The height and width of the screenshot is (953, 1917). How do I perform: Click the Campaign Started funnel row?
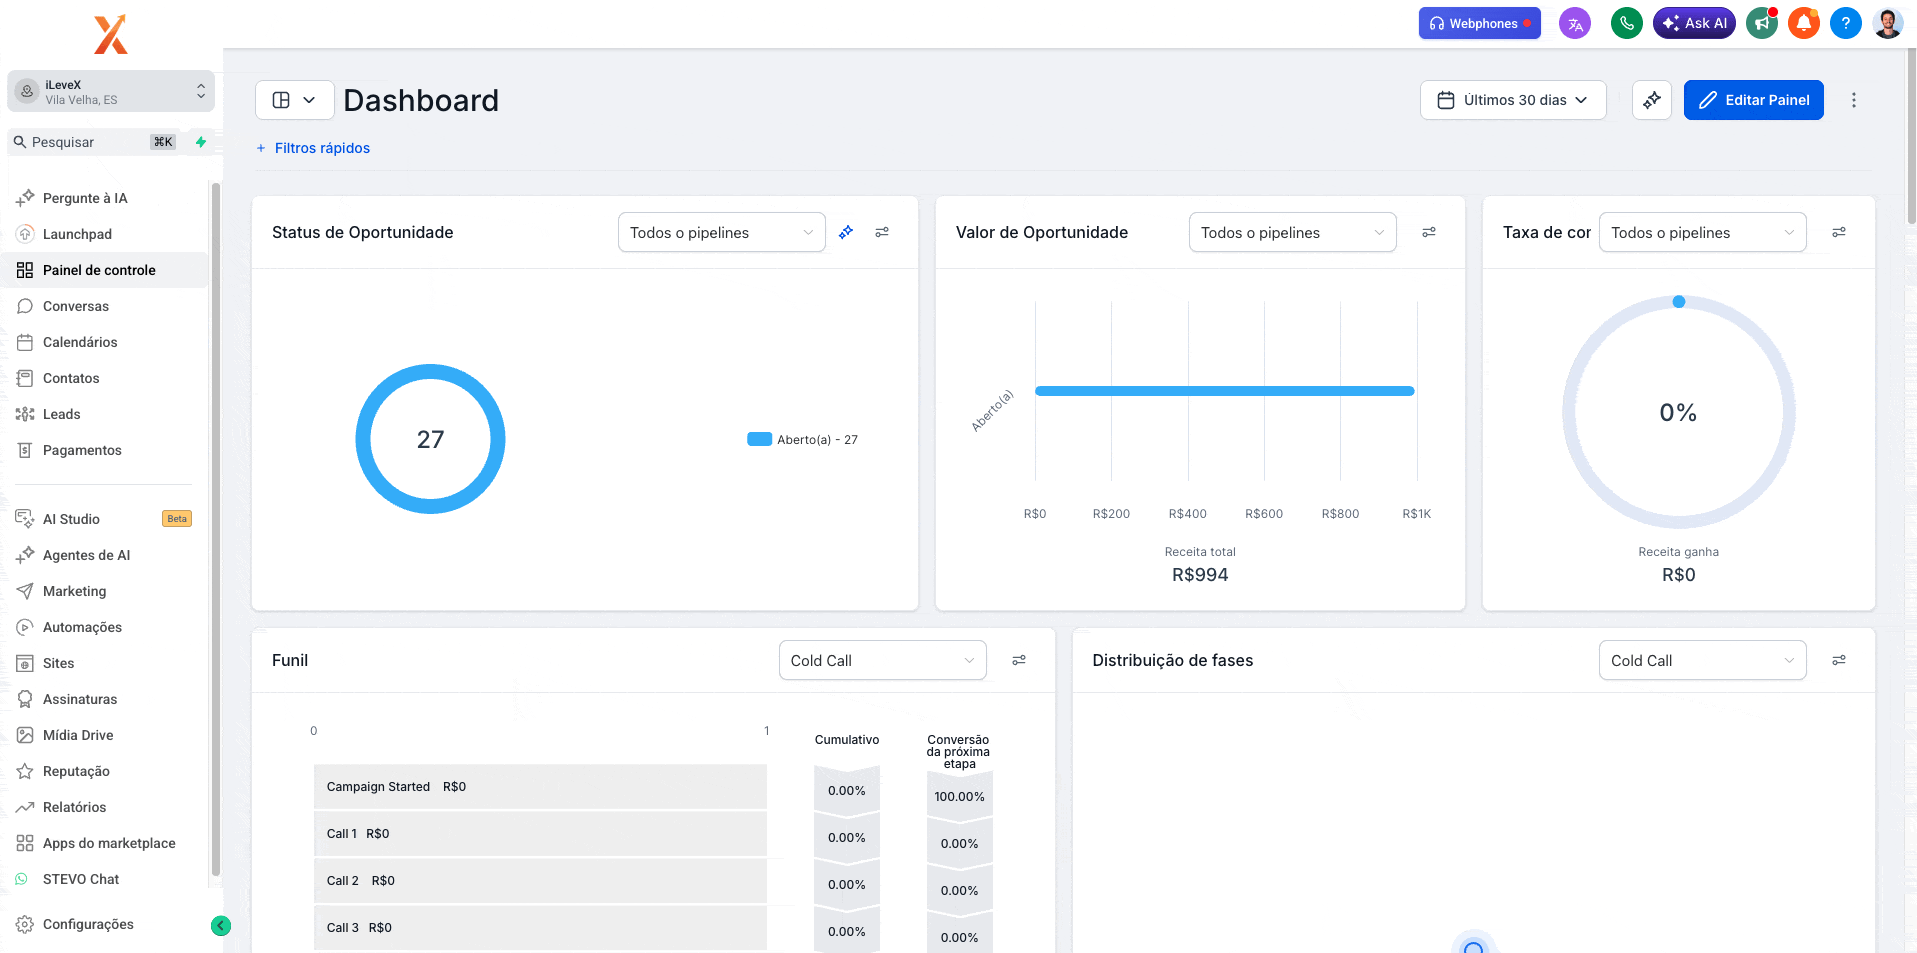click(x=540, y=787)
